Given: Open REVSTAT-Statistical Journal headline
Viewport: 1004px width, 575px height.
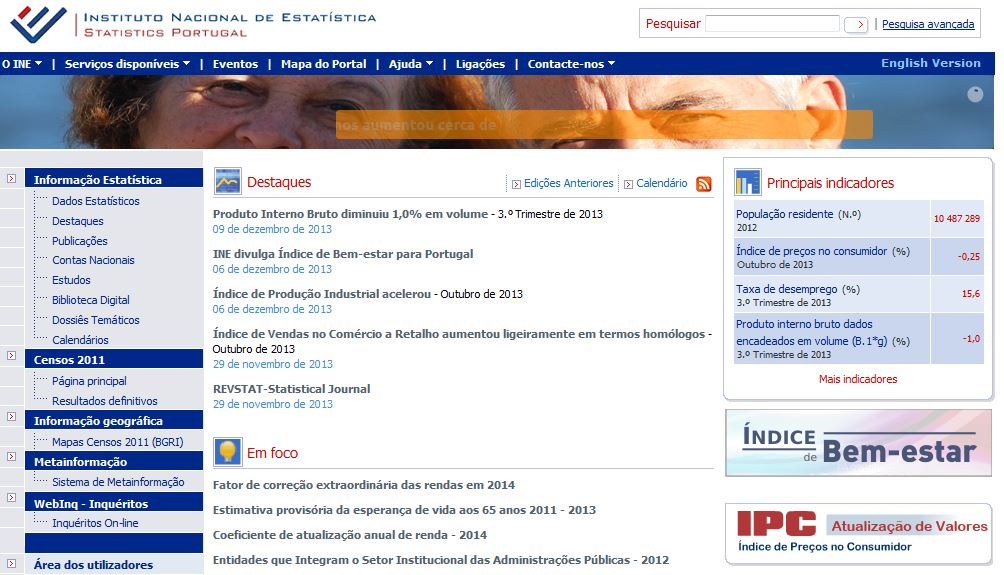Looking at the screenshot, I should [x=291, y=389].
